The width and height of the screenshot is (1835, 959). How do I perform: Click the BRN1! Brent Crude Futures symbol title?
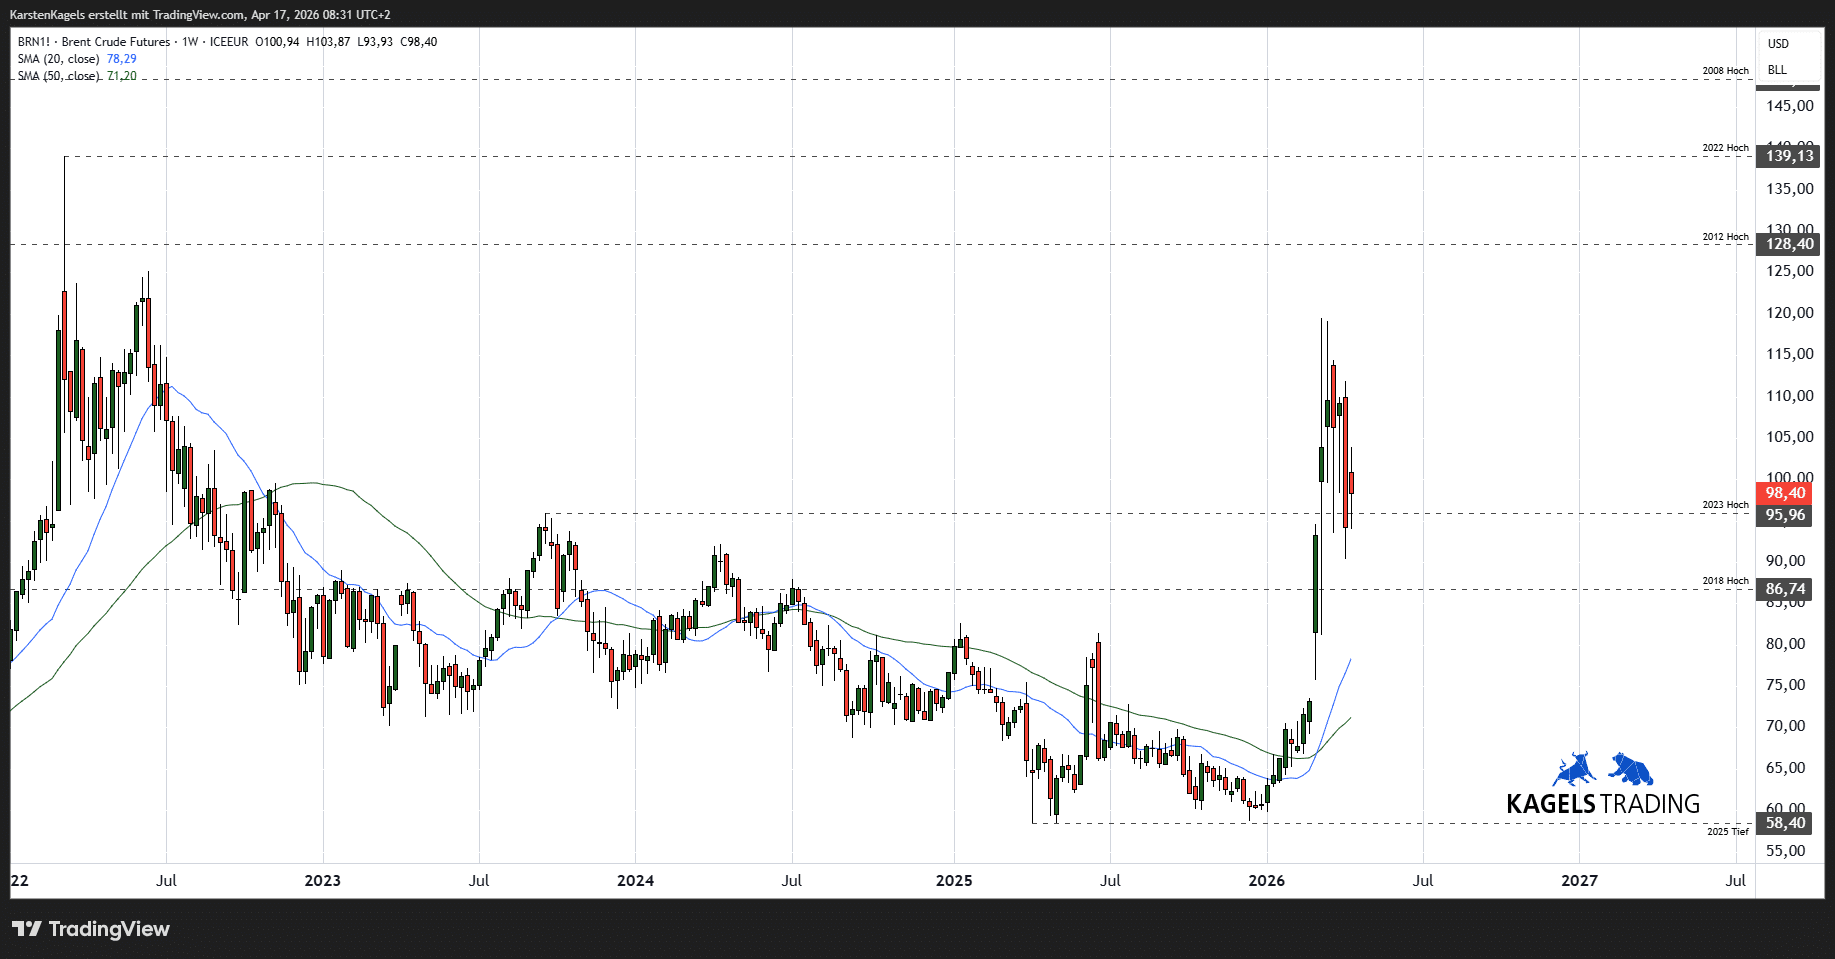pyautogui.click(x=94, y=42)
